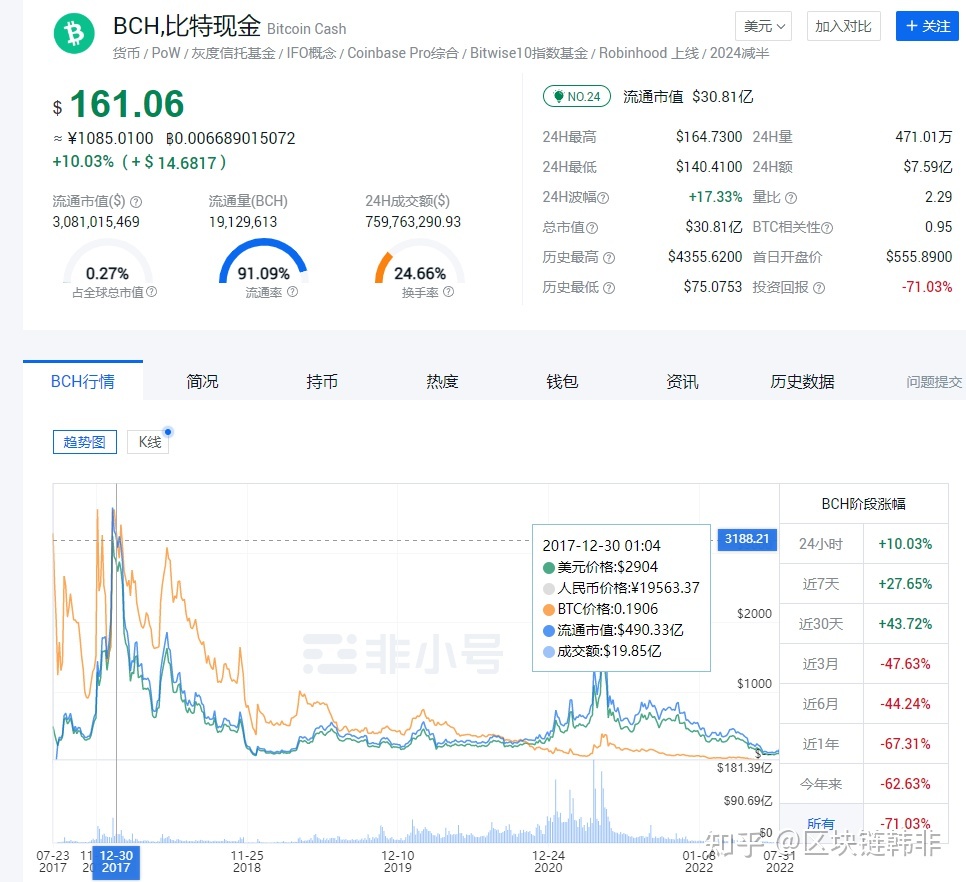Select 所有 range row
966x882 pixels.
click(x=864, y=823)
